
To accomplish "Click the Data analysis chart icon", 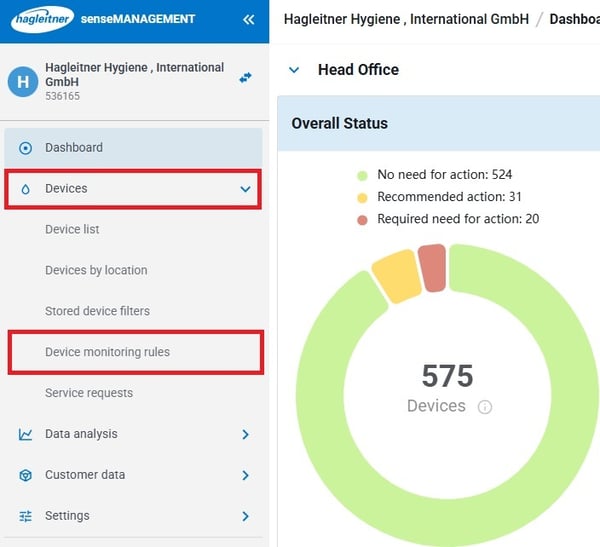I will pyautogui.click(x=26, y=434).
